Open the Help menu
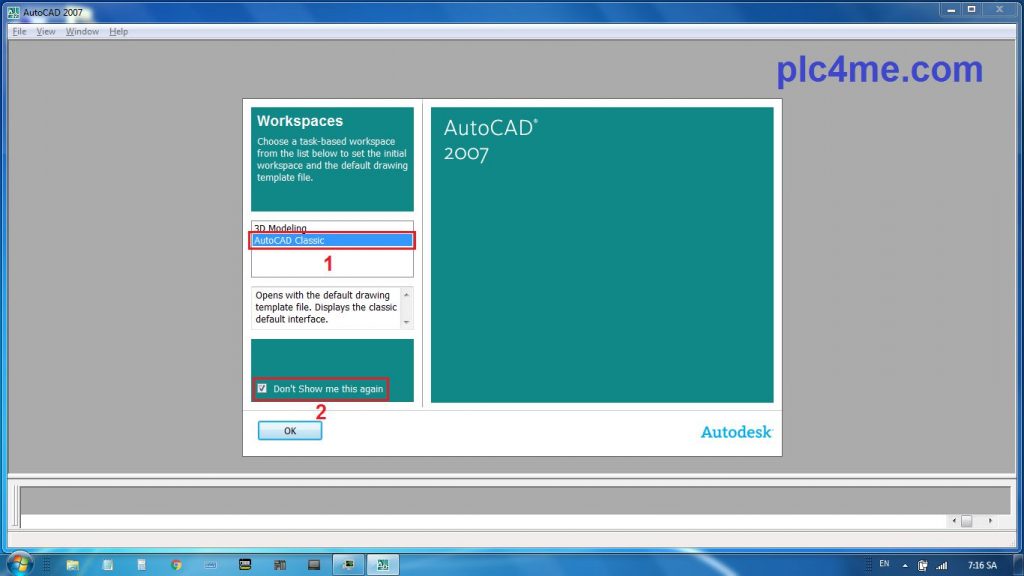The height and width of the screenshot is (576, 1024). point(119,32)
